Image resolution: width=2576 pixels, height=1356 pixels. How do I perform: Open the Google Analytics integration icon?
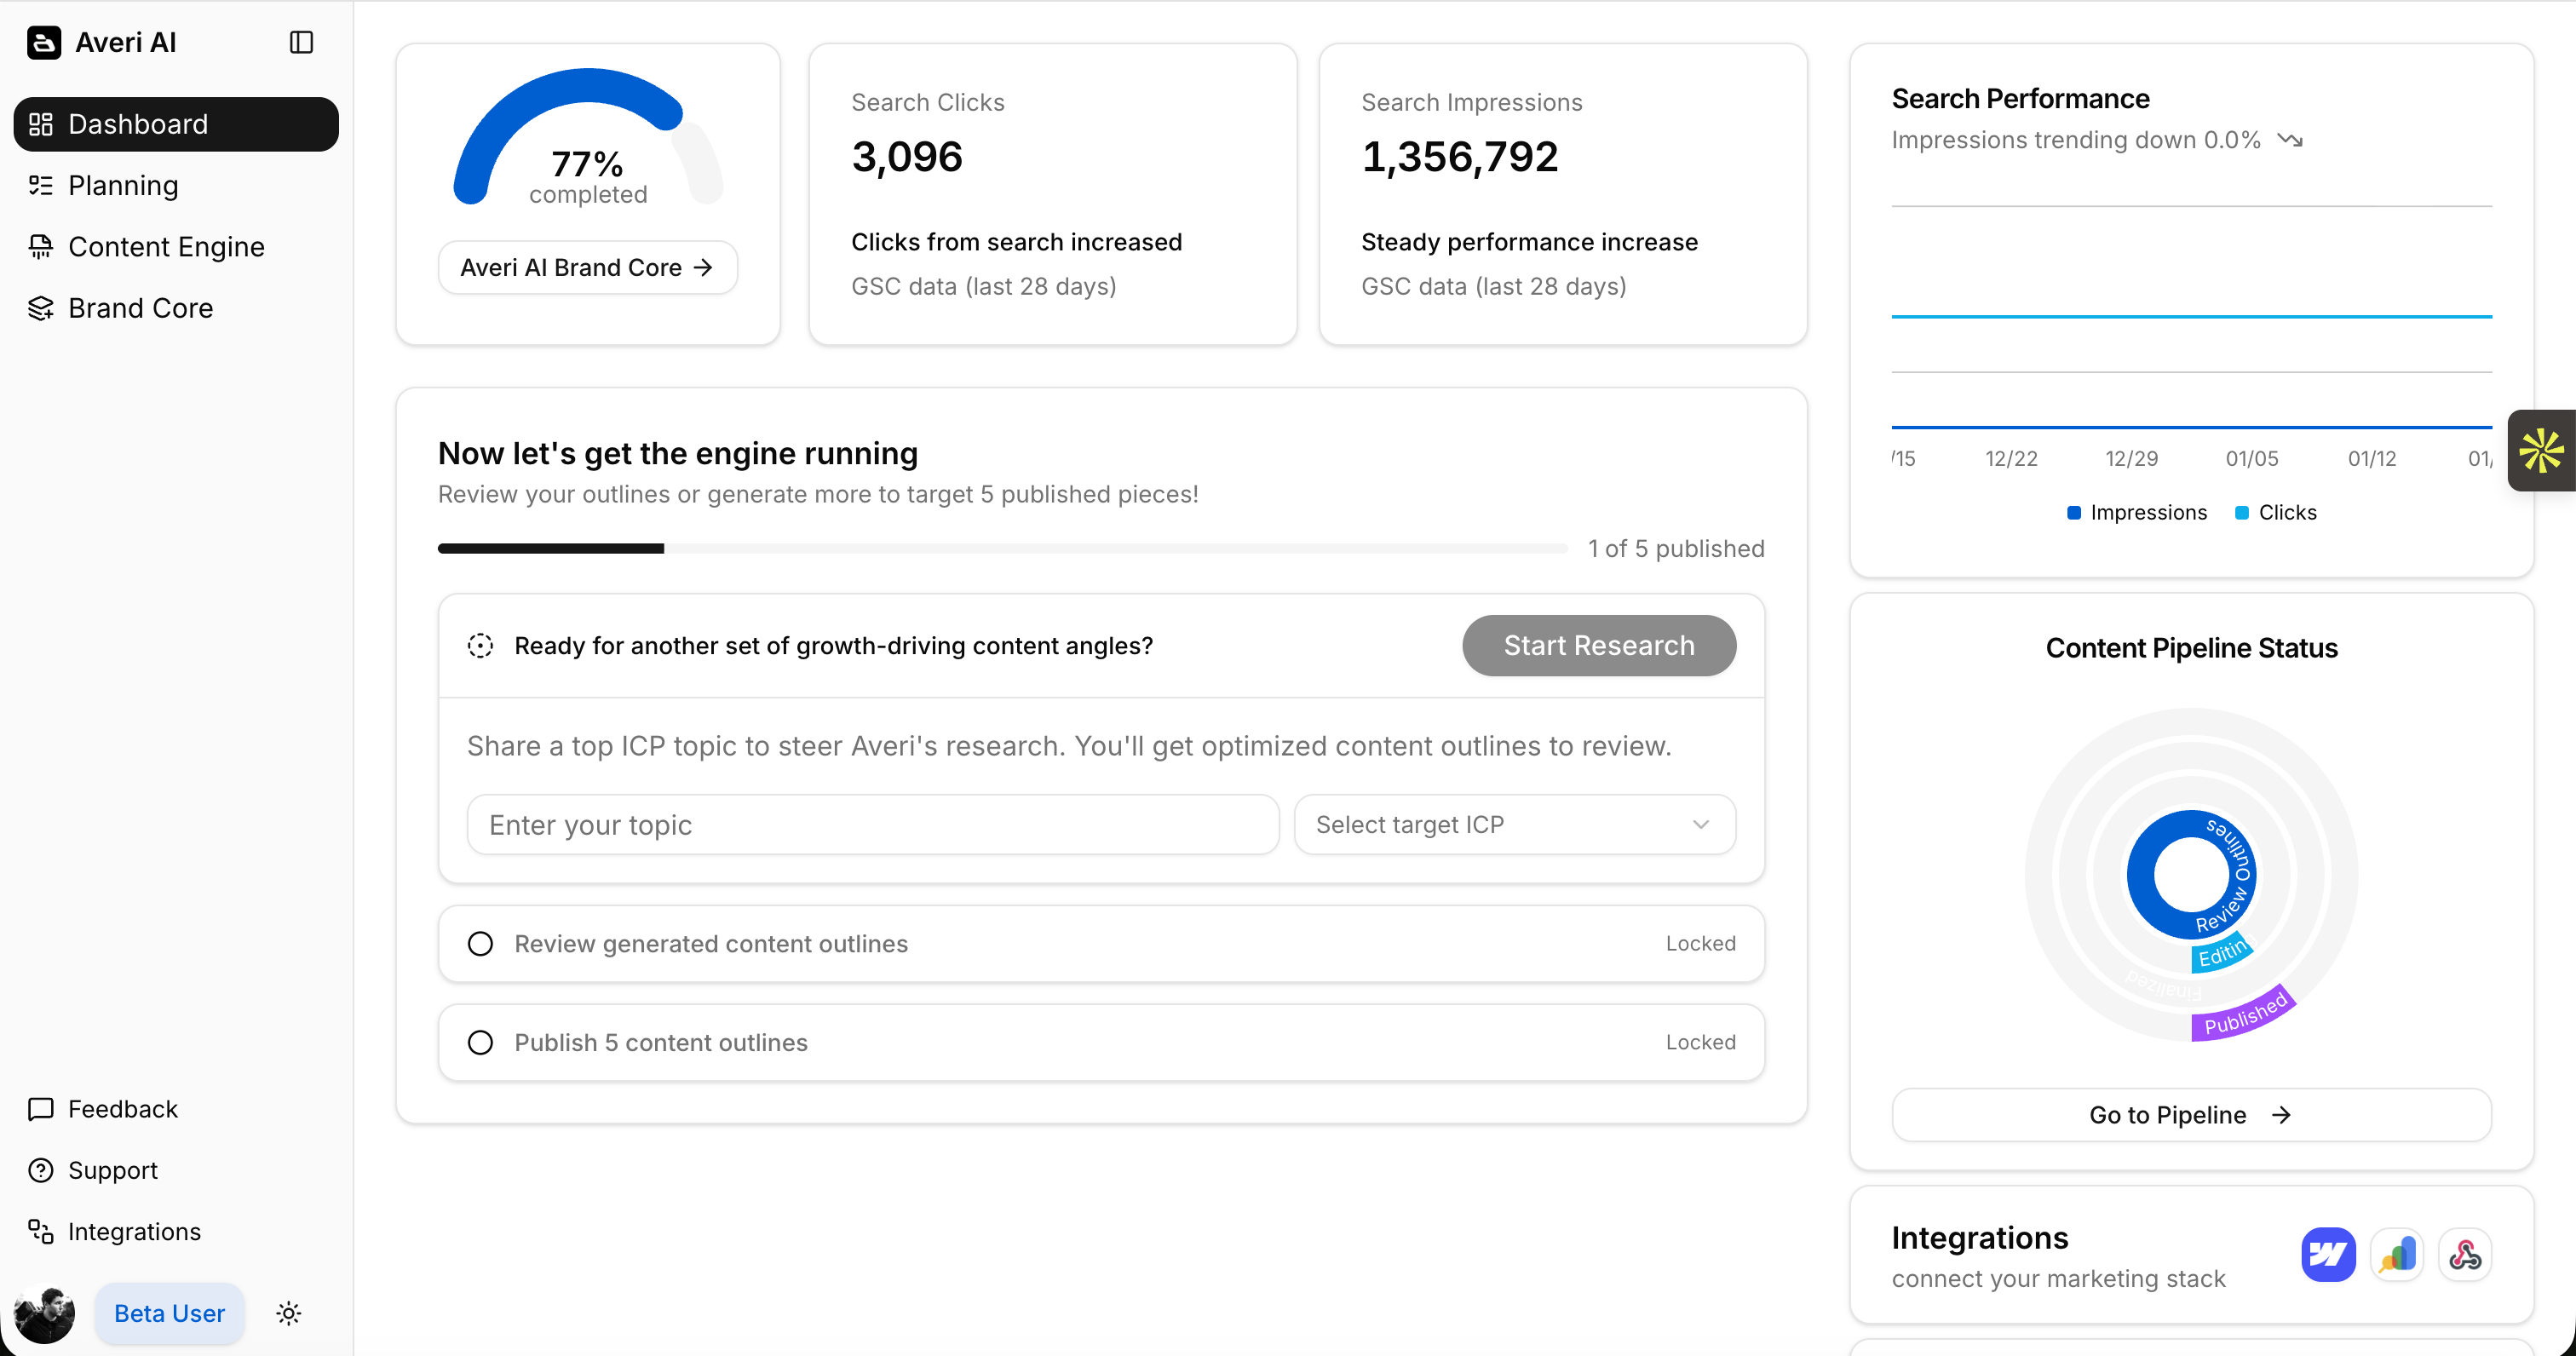[2397, 1254]
